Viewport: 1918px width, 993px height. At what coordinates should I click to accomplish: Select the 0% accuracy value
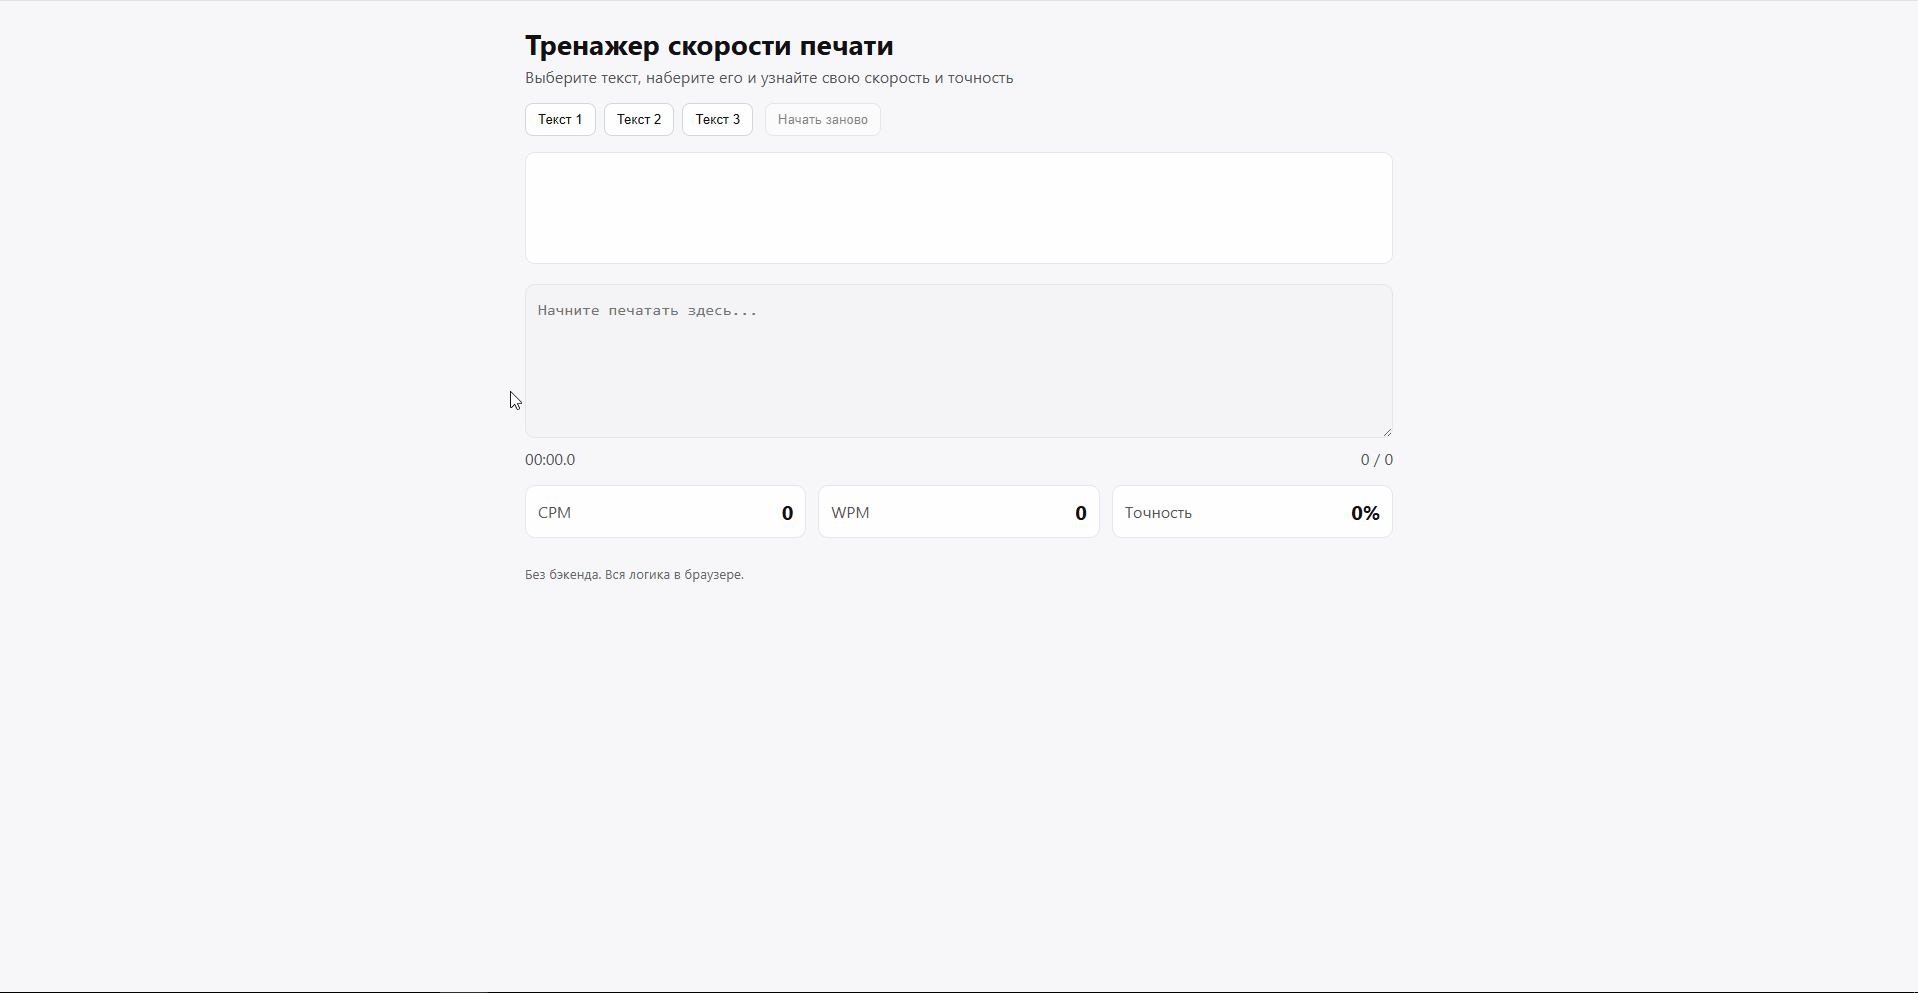click(1365, 513)
